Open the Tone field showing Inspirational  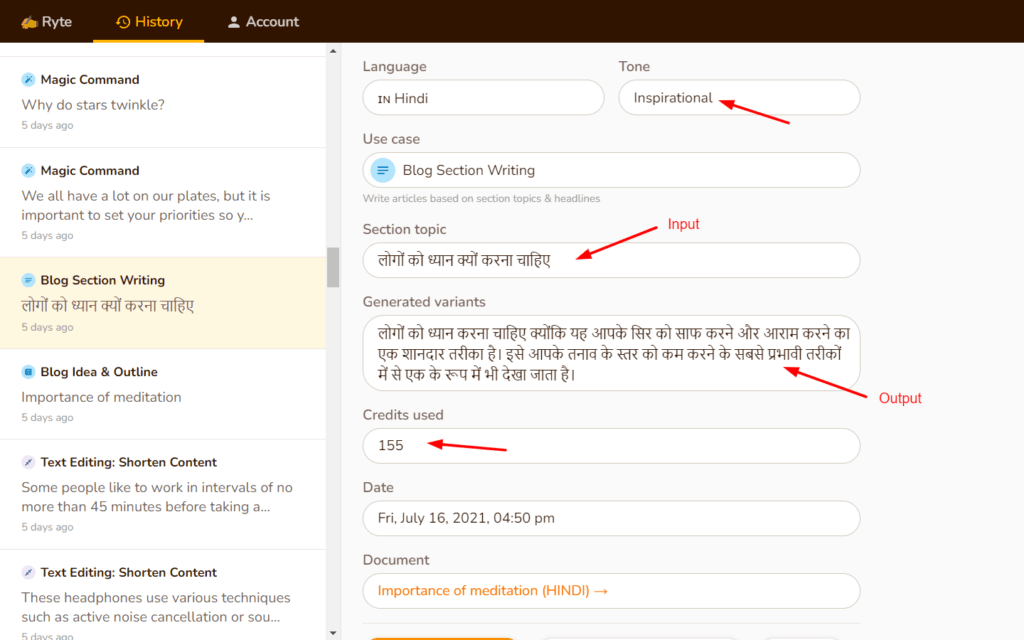(x=739, y=98)
